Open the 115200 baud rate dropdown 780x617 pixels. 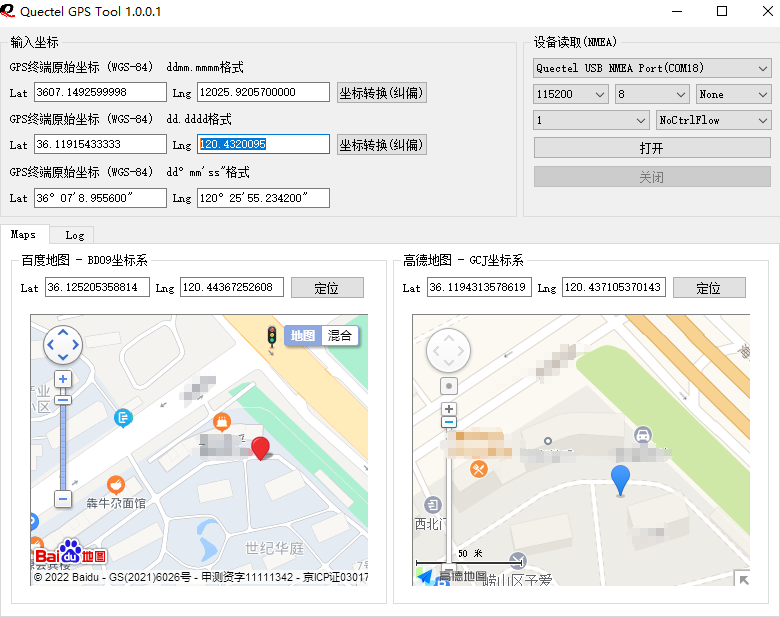pos(571,94)
